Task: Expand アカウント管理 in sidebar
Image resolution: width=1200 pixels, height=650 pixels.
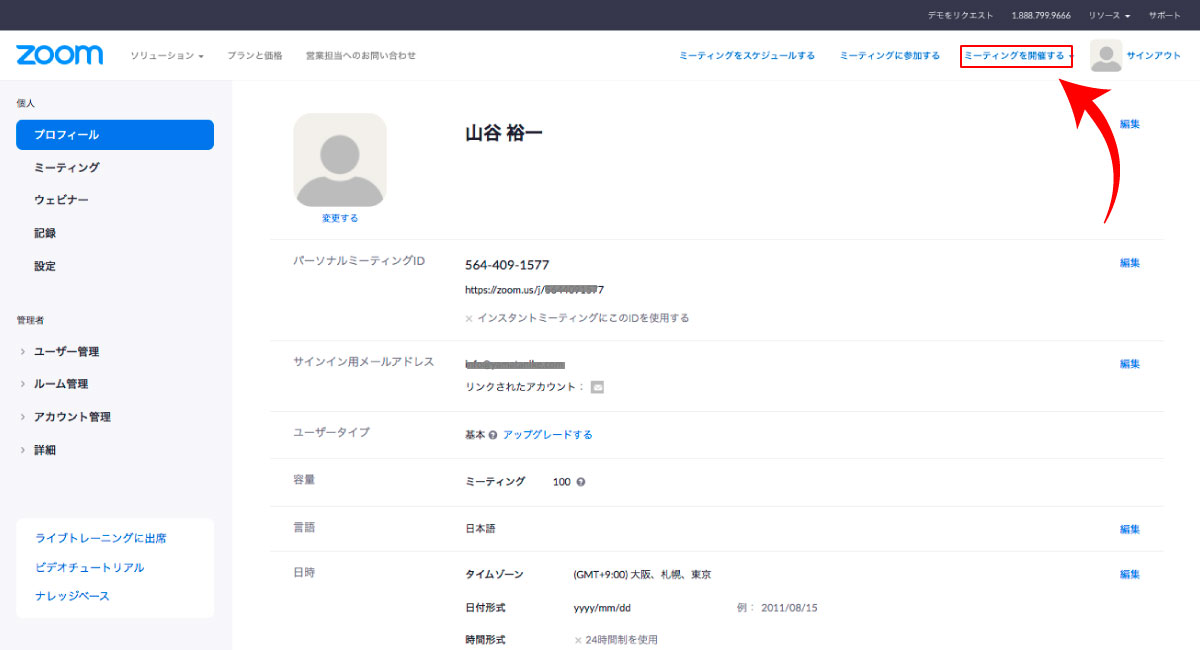Action: coord(65,417)
